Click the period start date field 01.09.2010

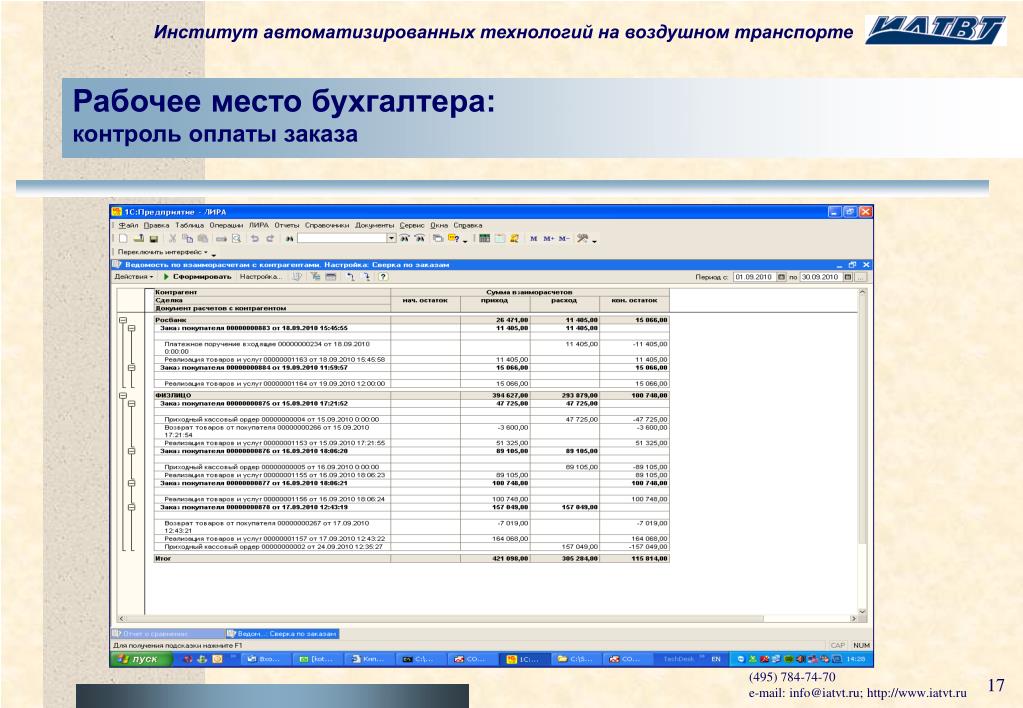[x=754, y=277]
